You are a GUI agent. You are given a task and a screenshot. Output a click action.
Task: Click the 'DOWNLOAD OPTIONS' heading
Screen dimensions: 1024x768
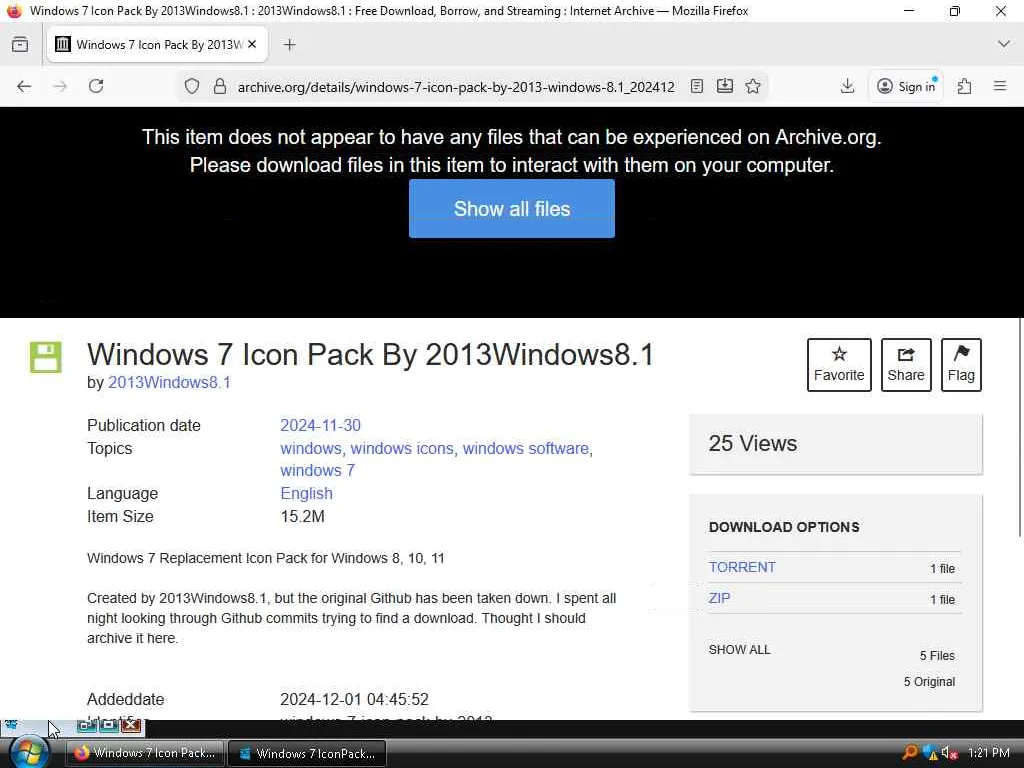click(x=784, y=527)
